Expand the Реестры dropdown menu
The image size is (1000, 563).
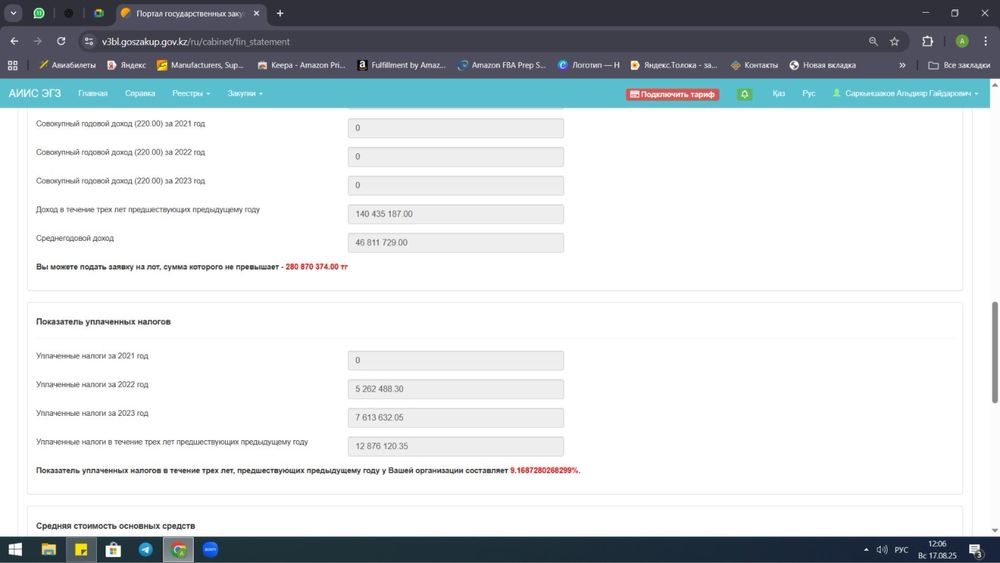191,94
